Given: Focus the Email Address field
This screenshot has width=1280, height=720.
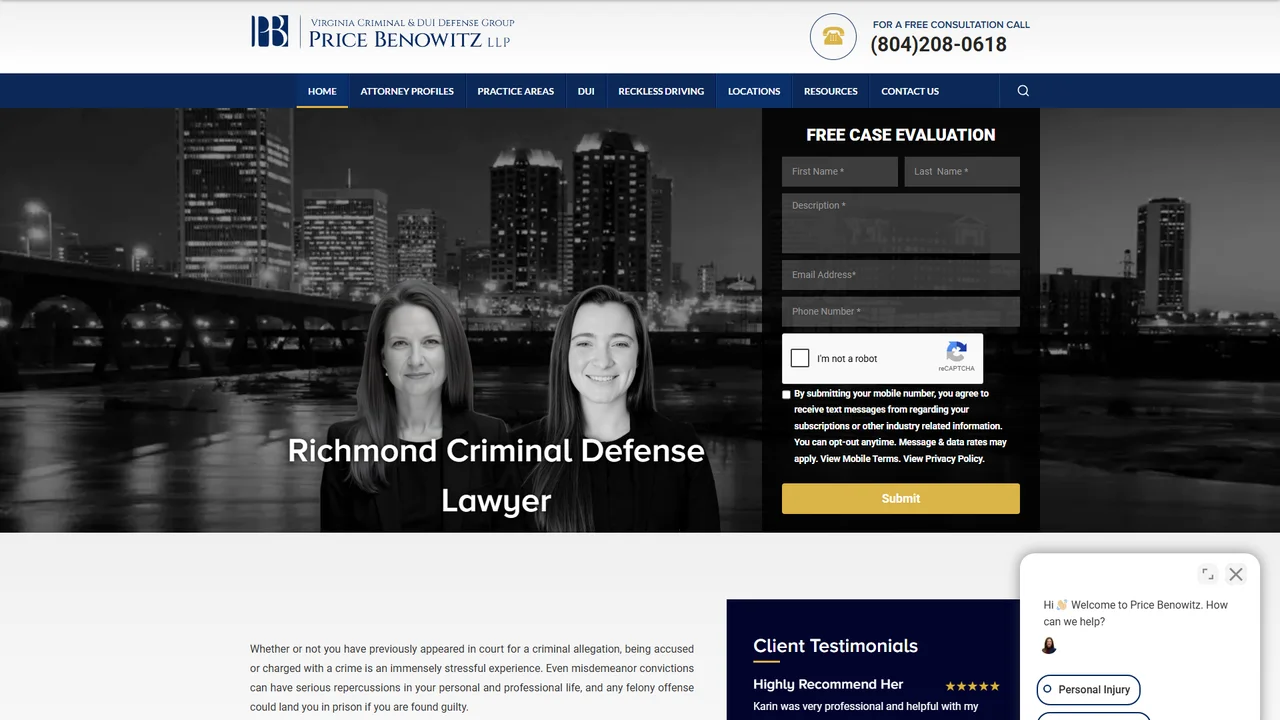Looking at the screenshot, I should 901,275.
